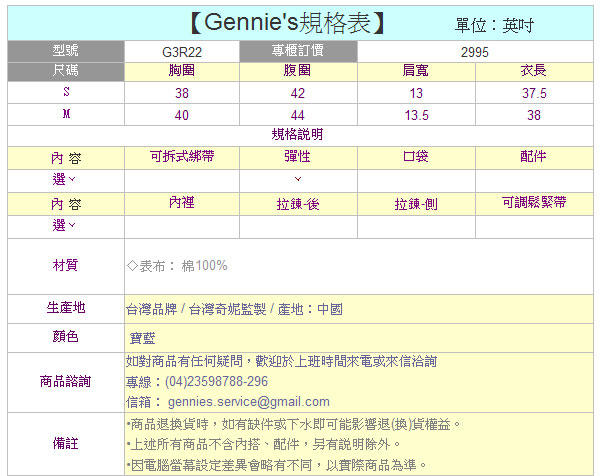This screenshot has width=600, height=476.
Task: Click the 腹圍 column header
Action: pos(297,70)
